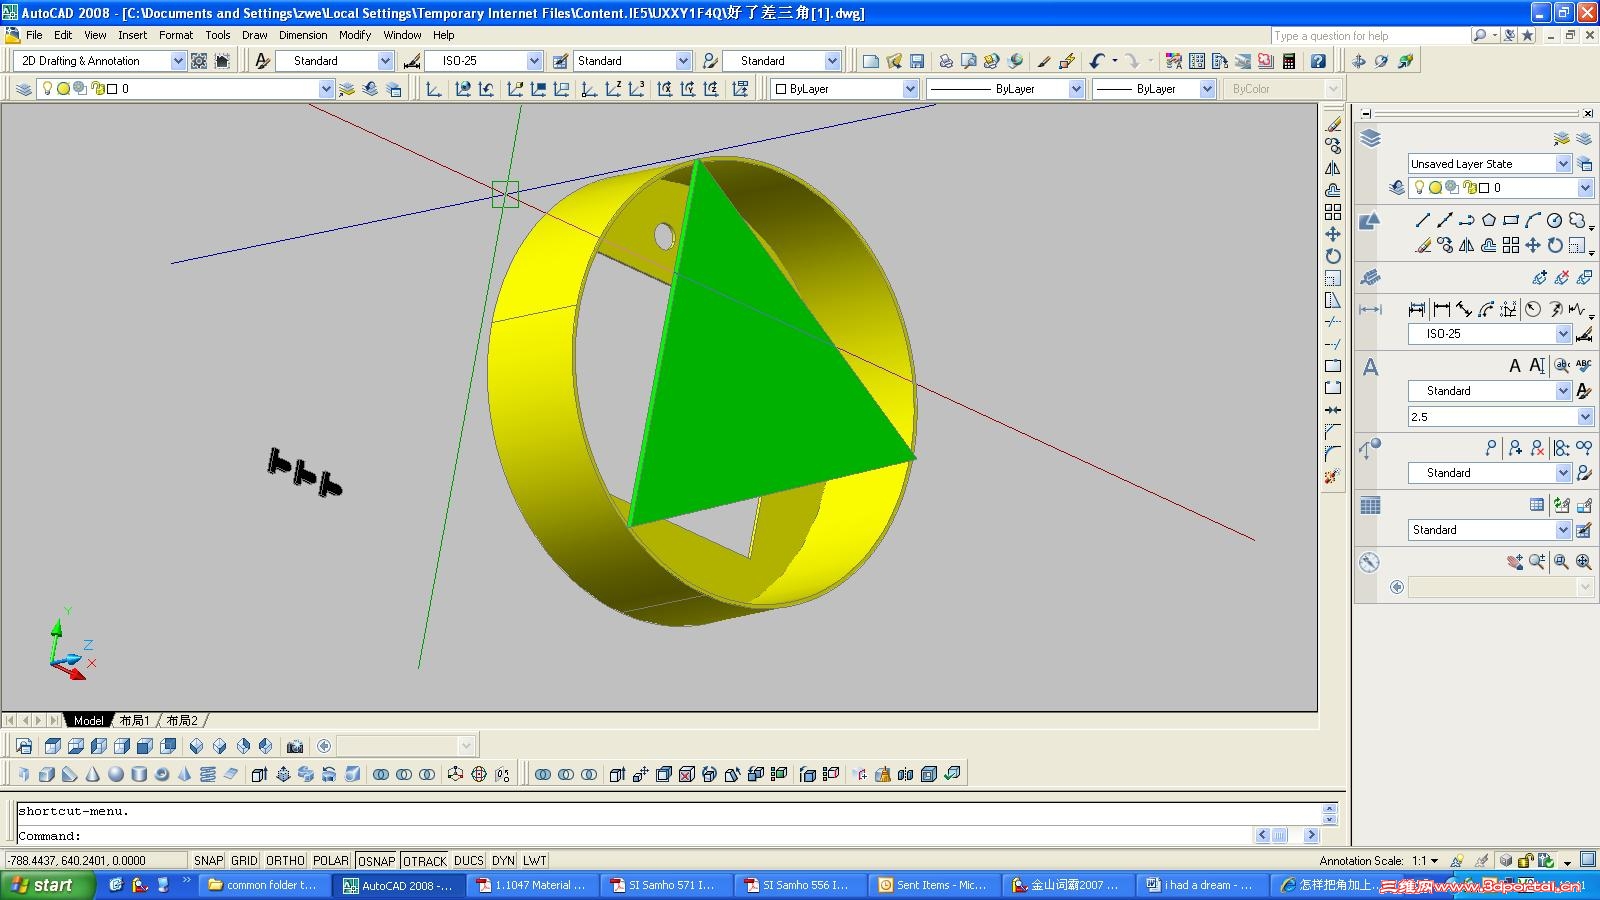Open the 2D Drafting & Annotation workspace dropdown
This screenshot has width=1600, height=900.
click(x=178, y=61)
